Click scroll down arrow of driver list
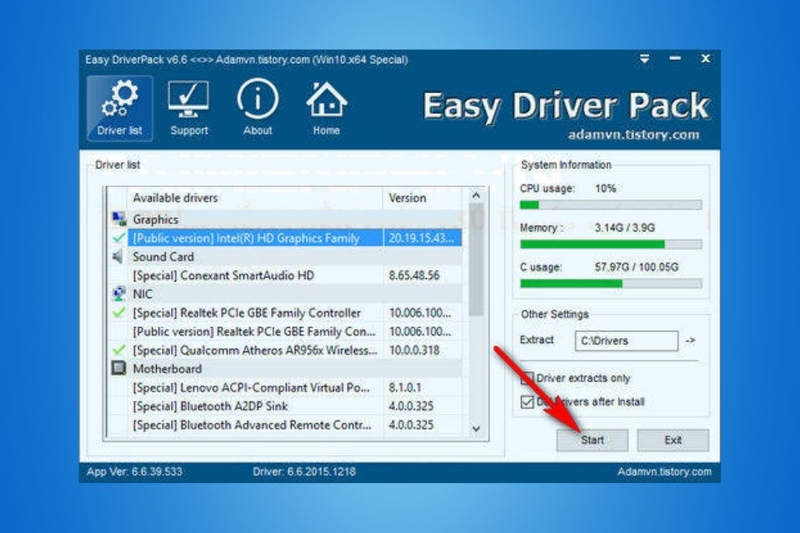This screenshot has width=800, height=533. click(x=476, y=429)
